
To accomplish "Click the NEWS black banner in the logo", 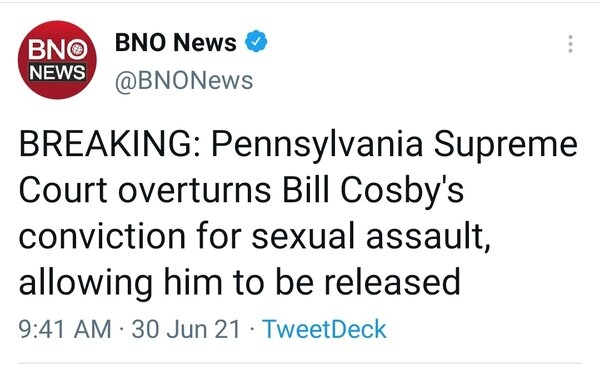I will pyautogui.click(x=58, y=72).
